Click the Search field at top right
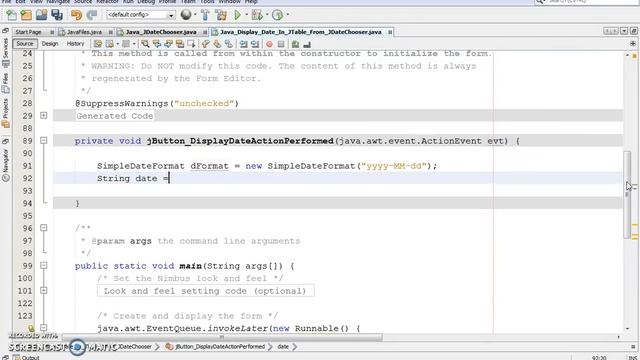This screenshot has width=640, height=360. coord(587,2)
